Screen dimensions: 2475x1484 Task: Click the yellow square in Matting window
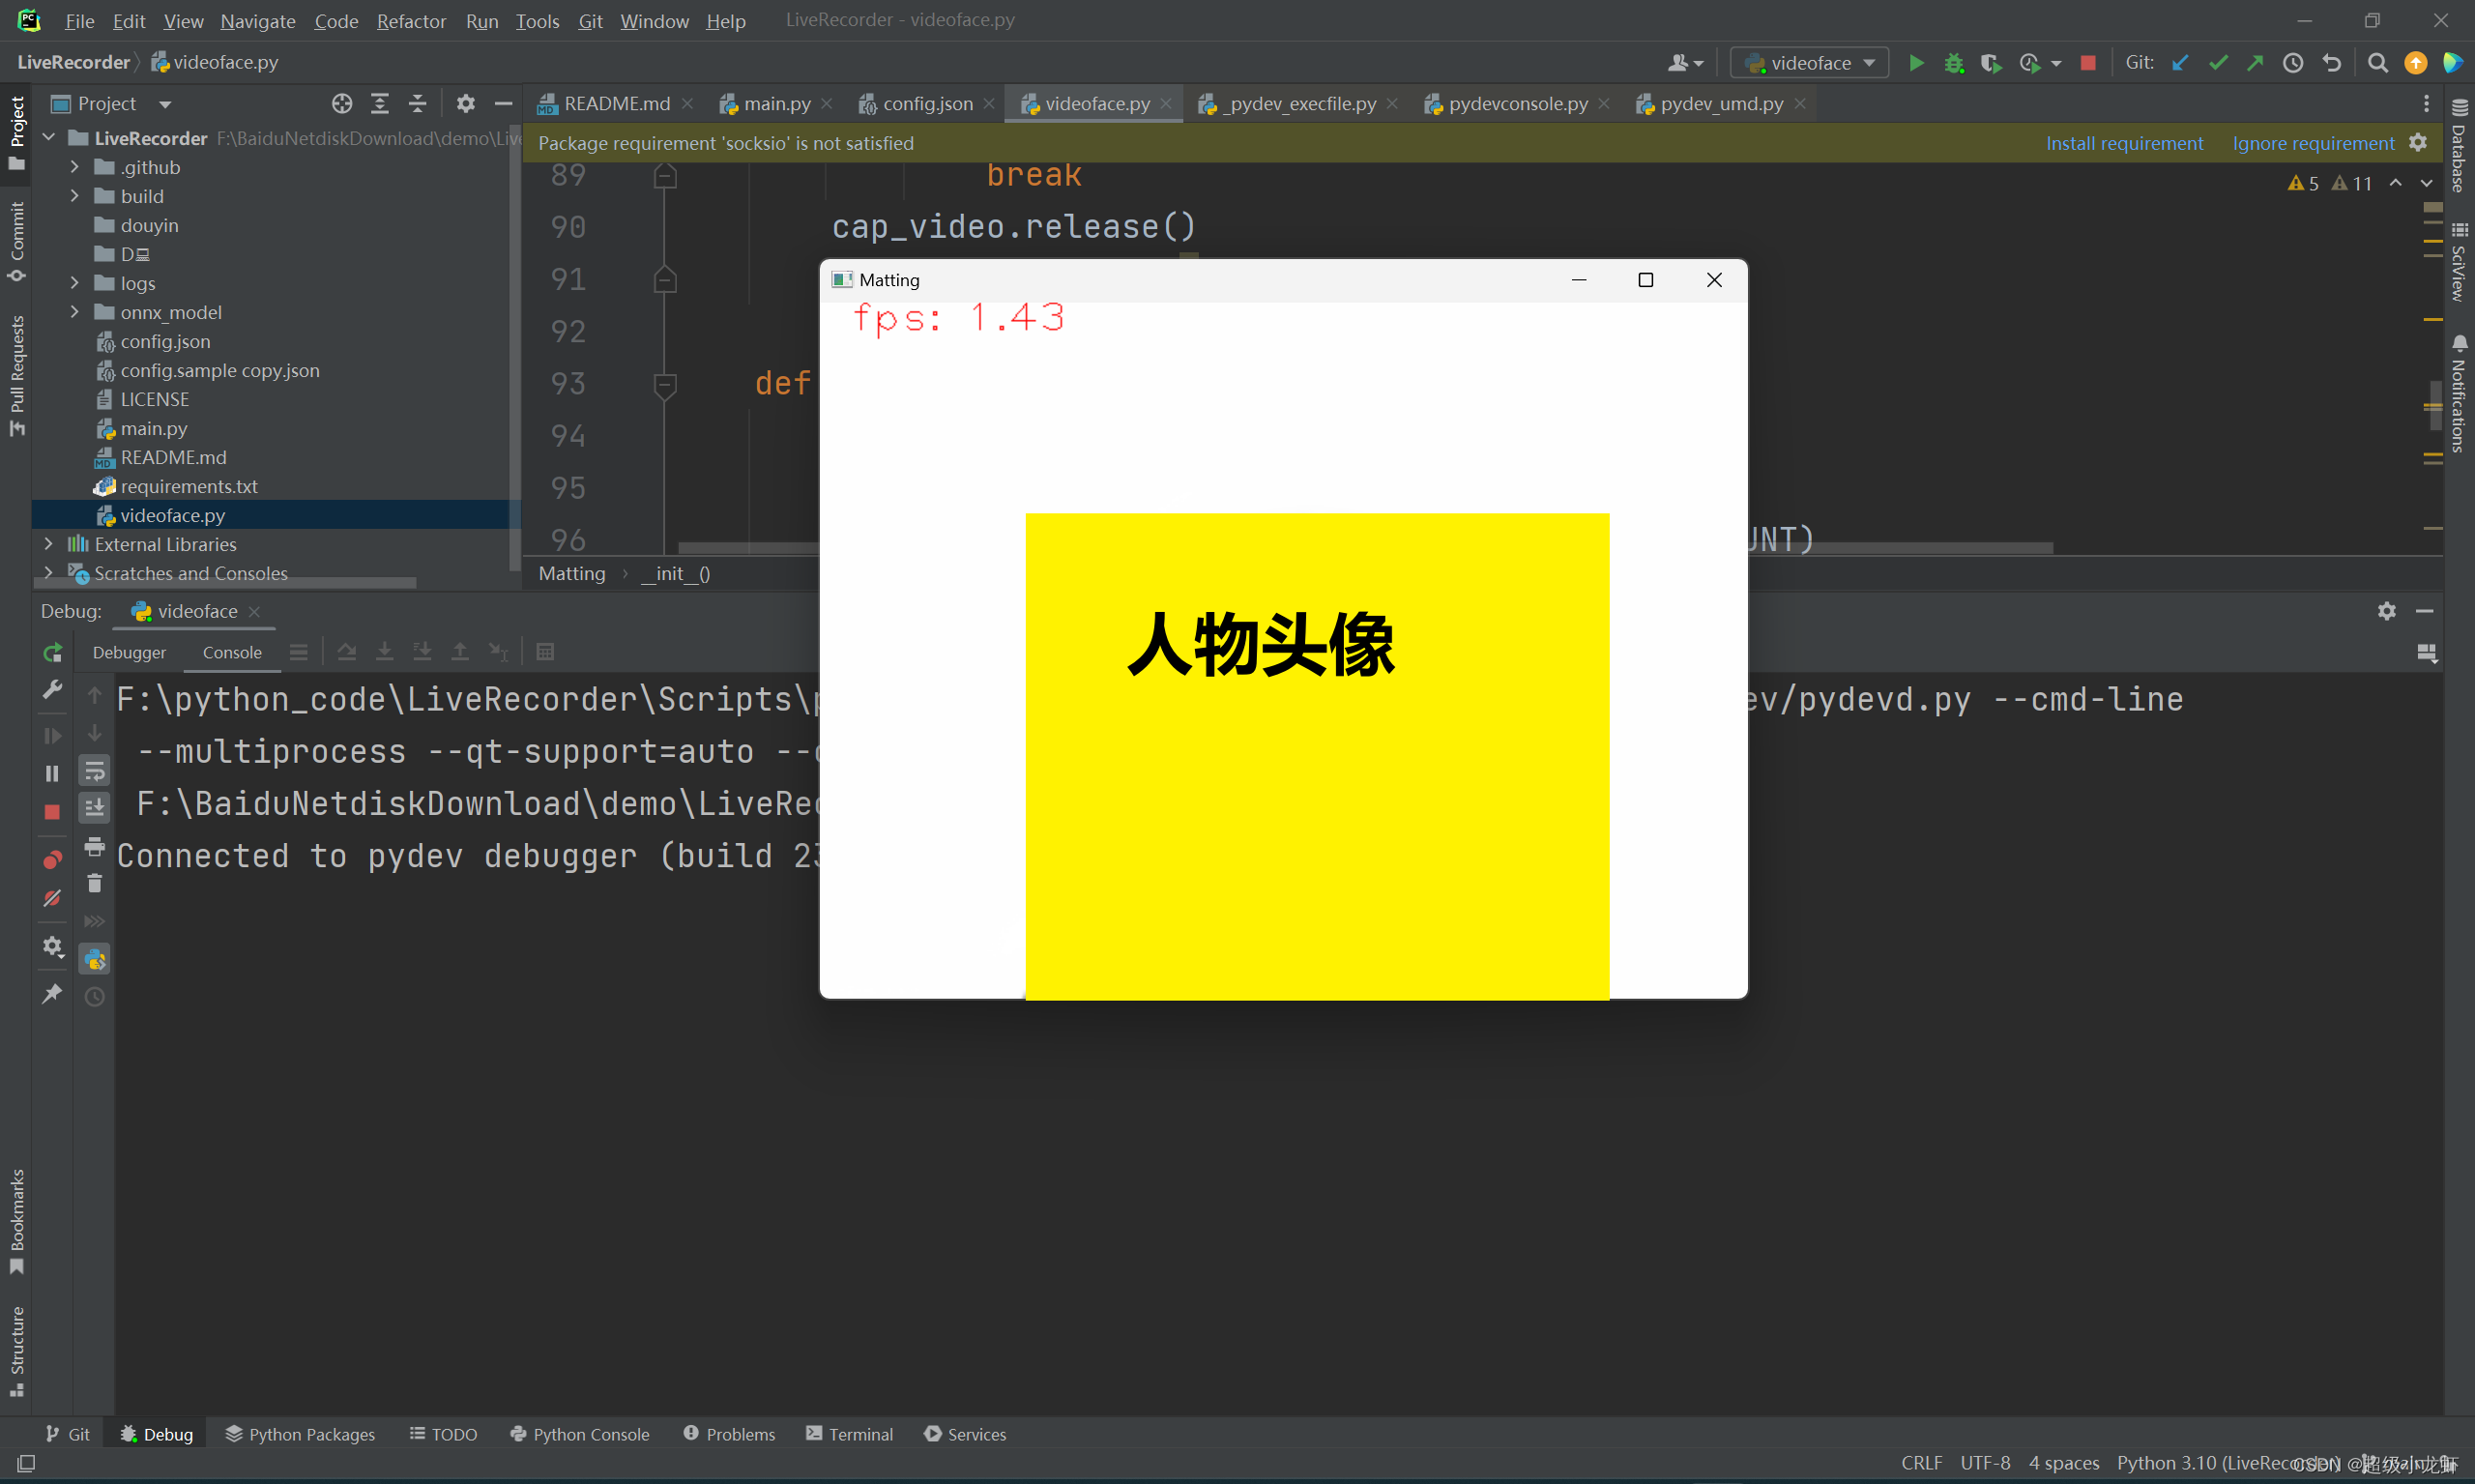[1317, 756]
